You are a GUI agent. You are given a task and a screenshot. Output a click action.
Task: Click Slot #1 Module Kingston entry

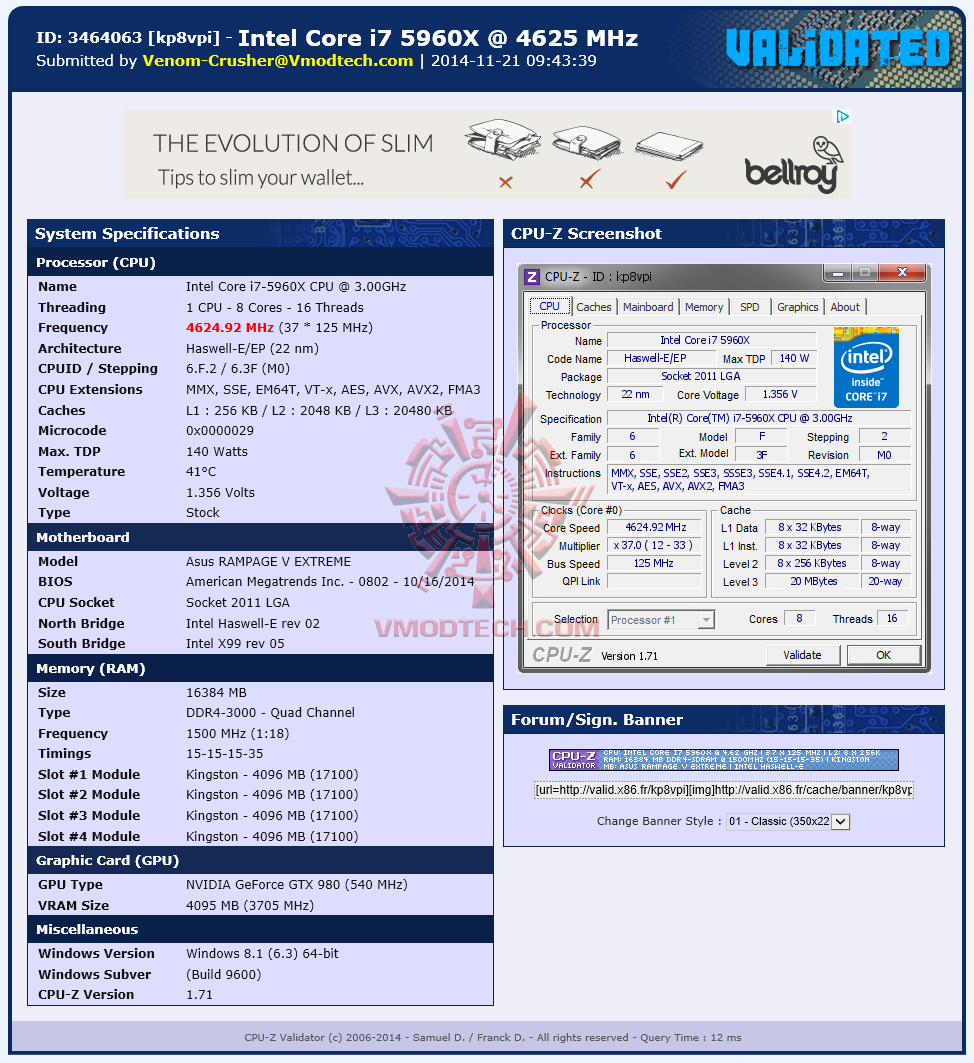pos(272,774)
